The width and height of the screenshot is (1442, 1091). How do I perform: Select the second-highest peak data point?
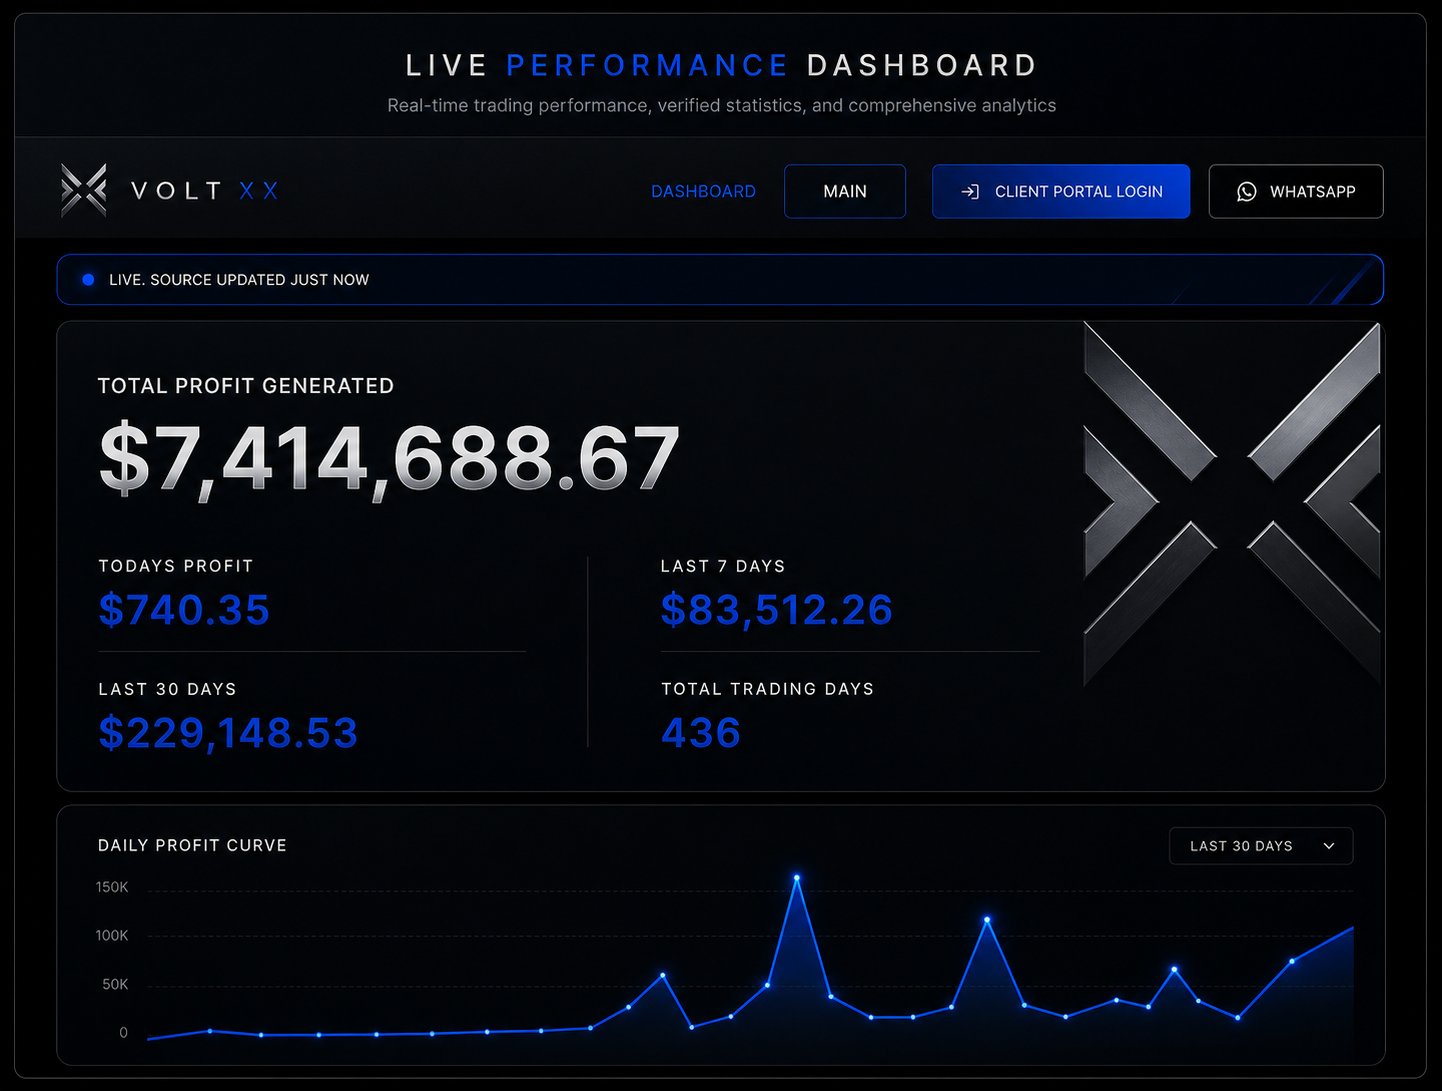[x=987, y=919]
